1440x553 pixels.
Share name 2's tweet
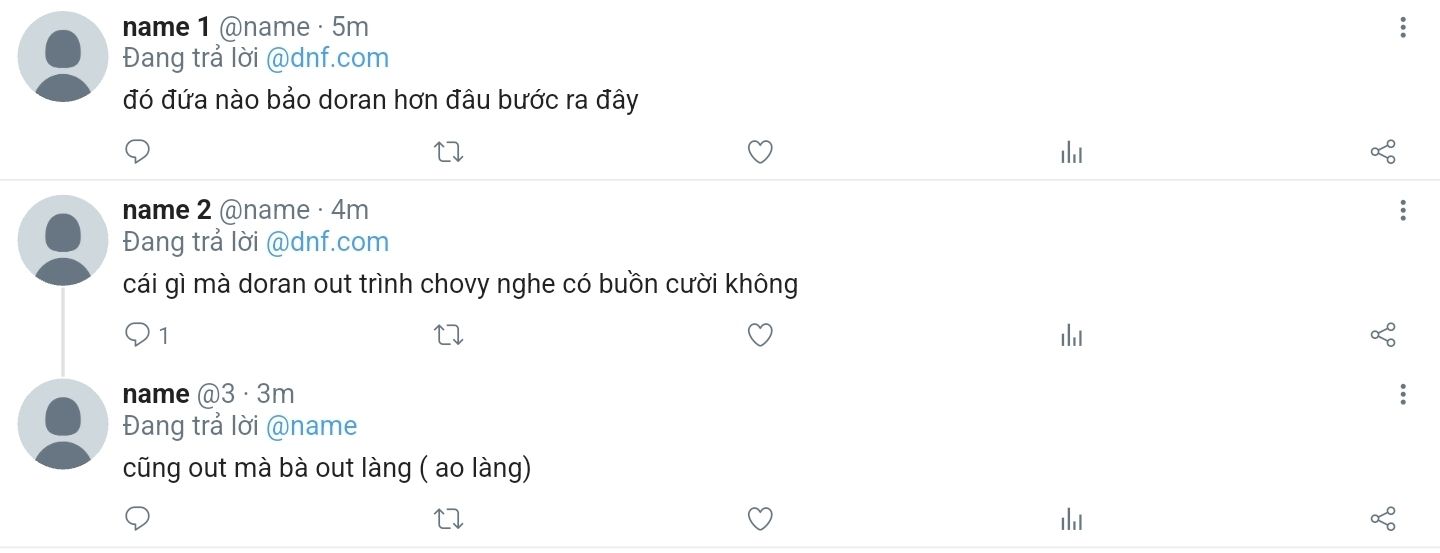pyautogui.click(x=1382, y=335)
